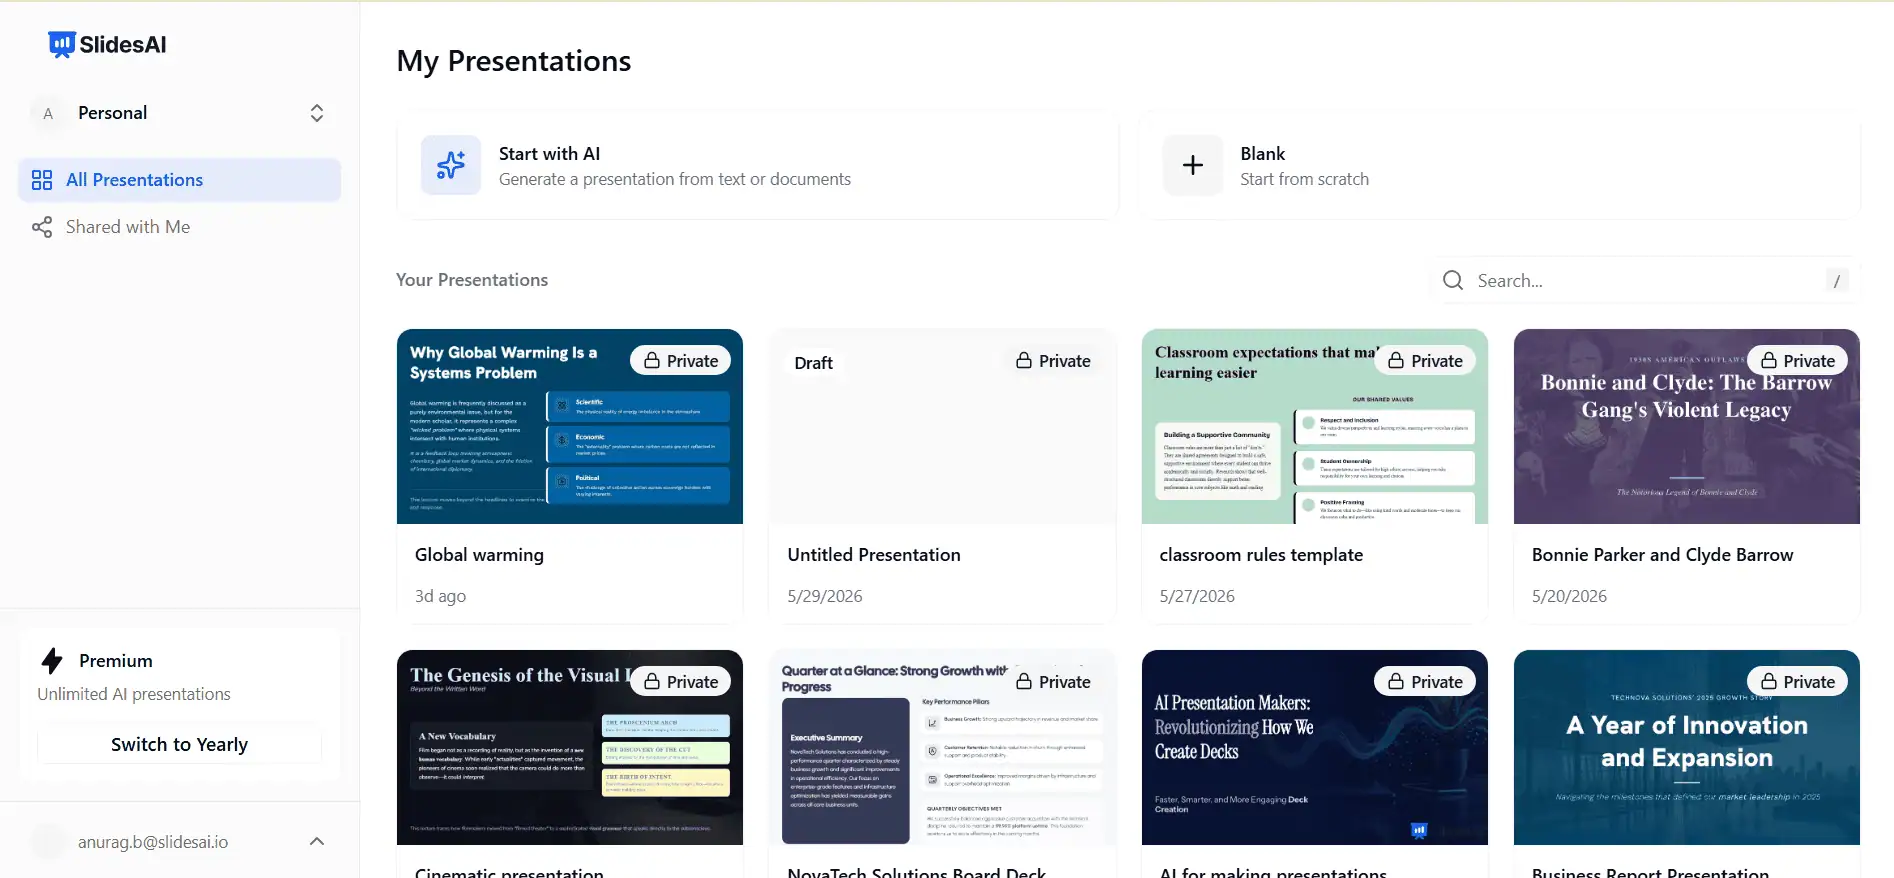The image size is (1894, 878).
Task: Click the 'Unlimited AI presentations' text
Action: point(134,694)
